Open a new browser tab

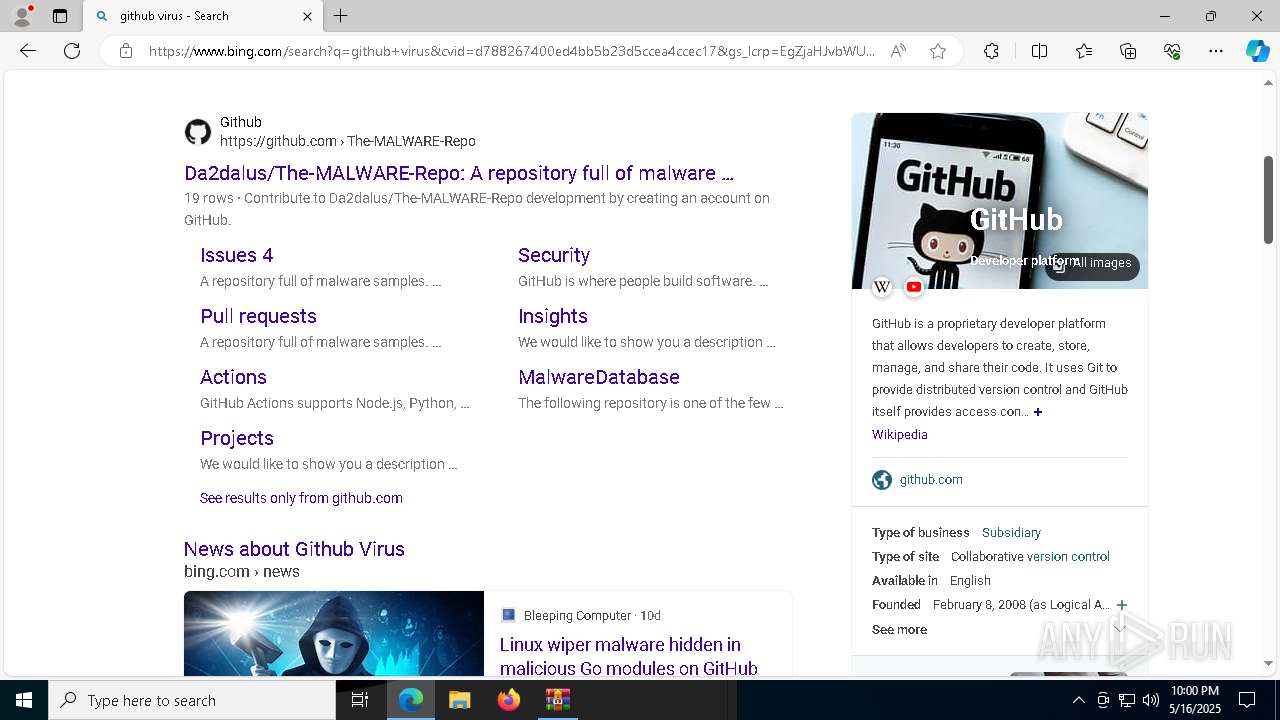tap(341, 16)
